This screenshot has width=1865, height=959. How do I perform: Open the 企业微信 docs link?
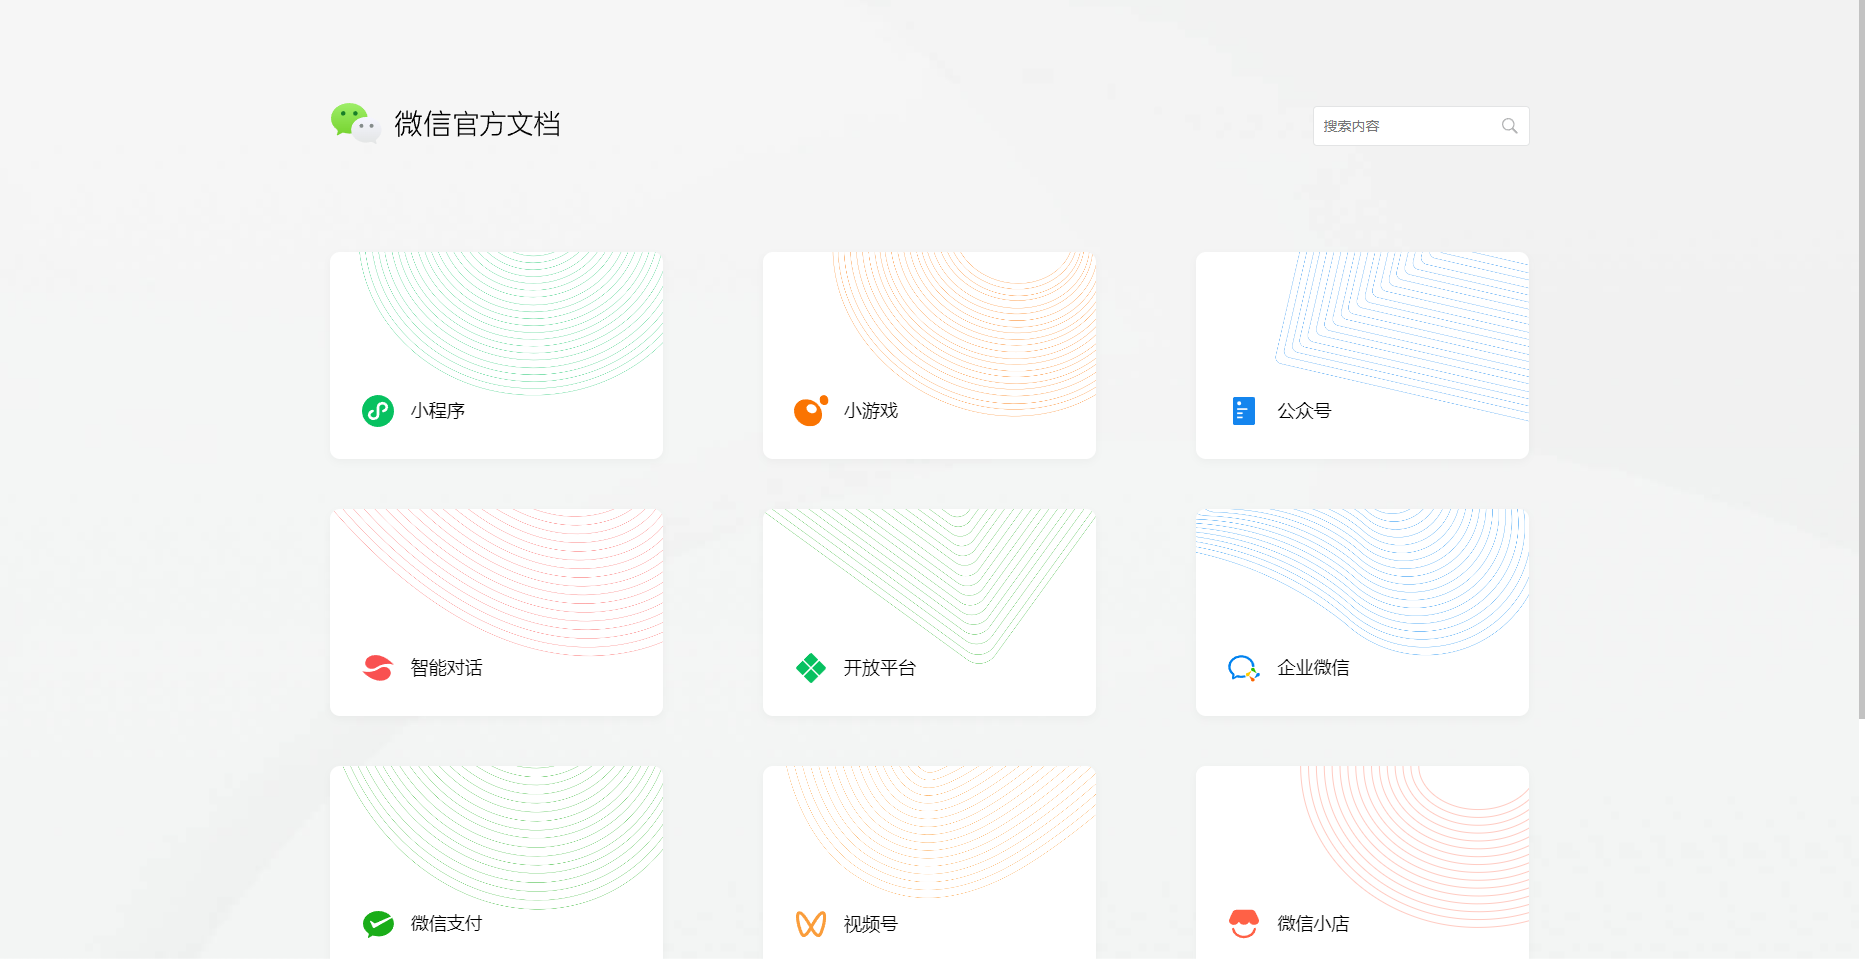pyautogui.click(x=1313, y=668)
